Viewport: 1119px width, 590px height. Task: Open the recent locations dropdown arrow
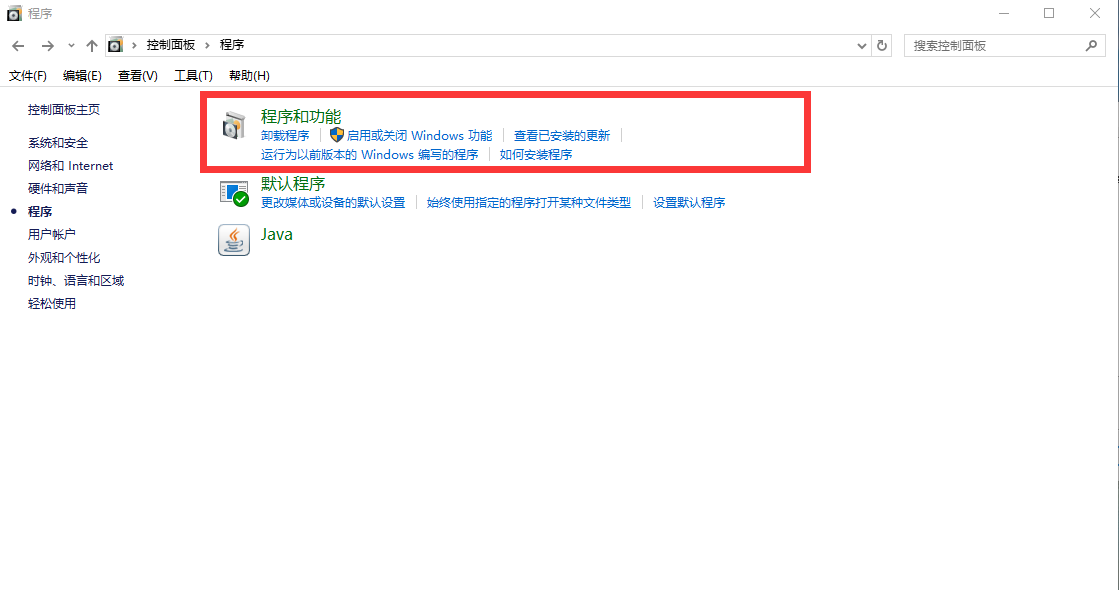point(71,46)
